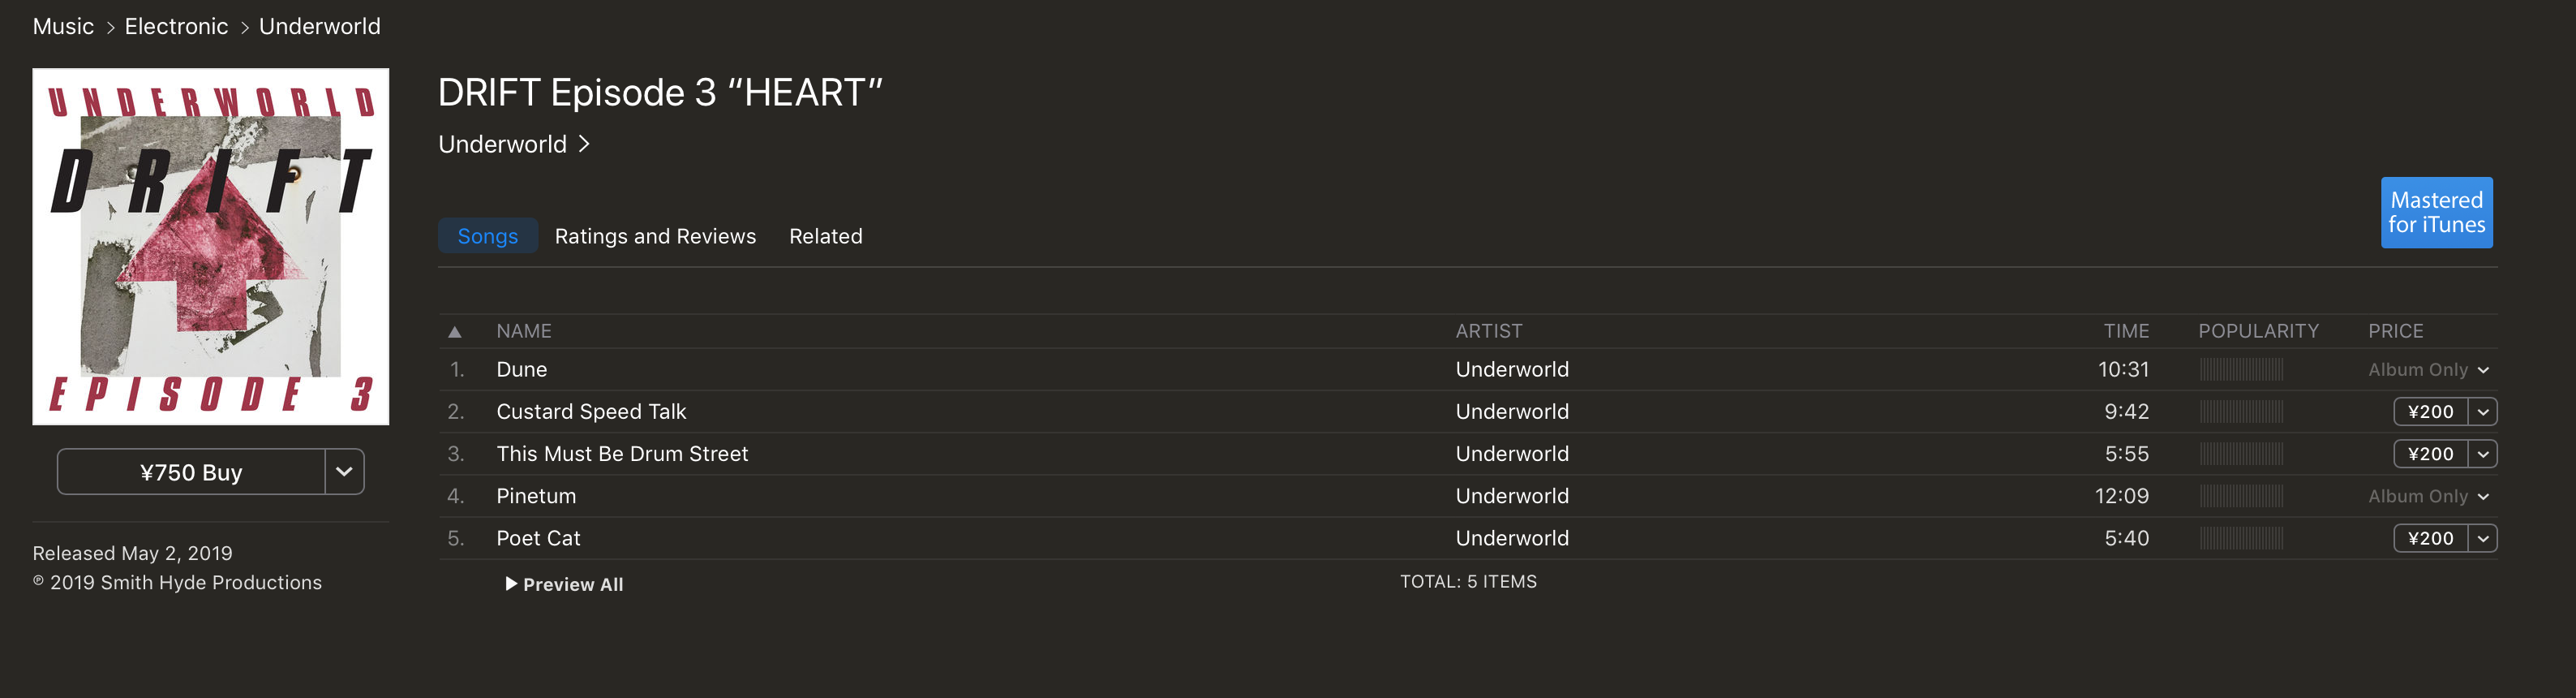Click the play icon beside Preview All
Image resolution: width=2576 pixels, height=698 pixels.
[511, 584]
